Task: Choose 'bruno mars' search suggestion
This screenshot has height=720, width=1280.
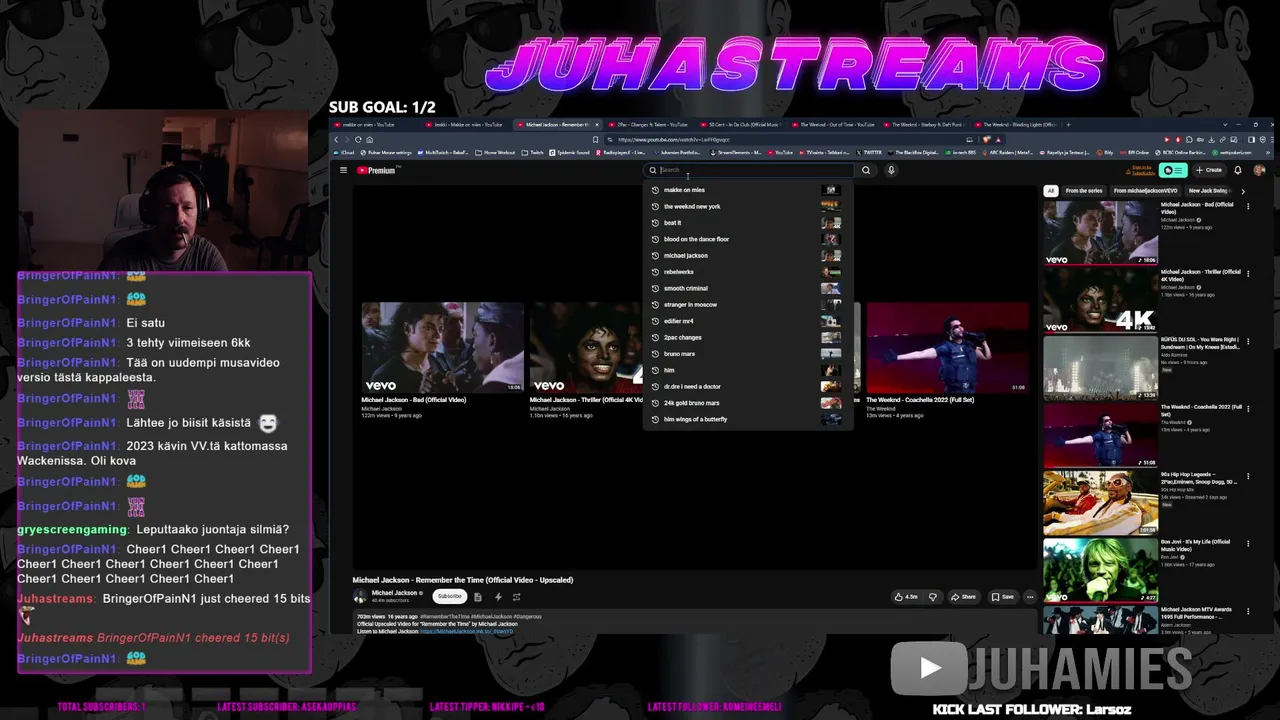Action: pyautogui.click(x=746, y=353)
